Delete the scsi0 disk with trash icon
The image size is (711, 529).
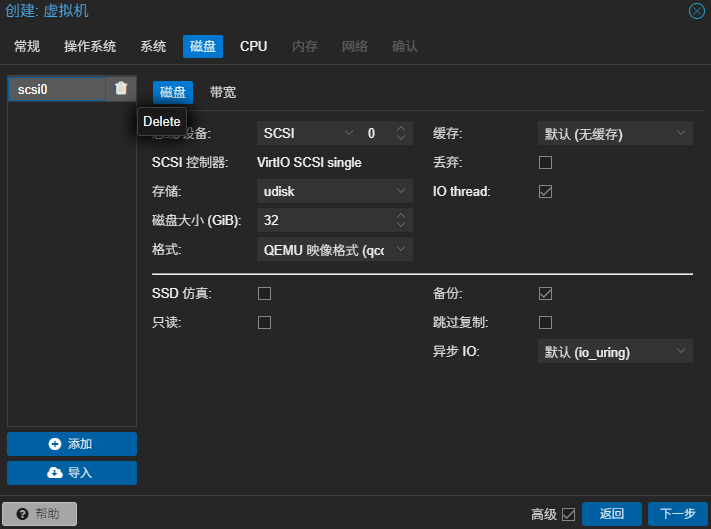[121, 89]
